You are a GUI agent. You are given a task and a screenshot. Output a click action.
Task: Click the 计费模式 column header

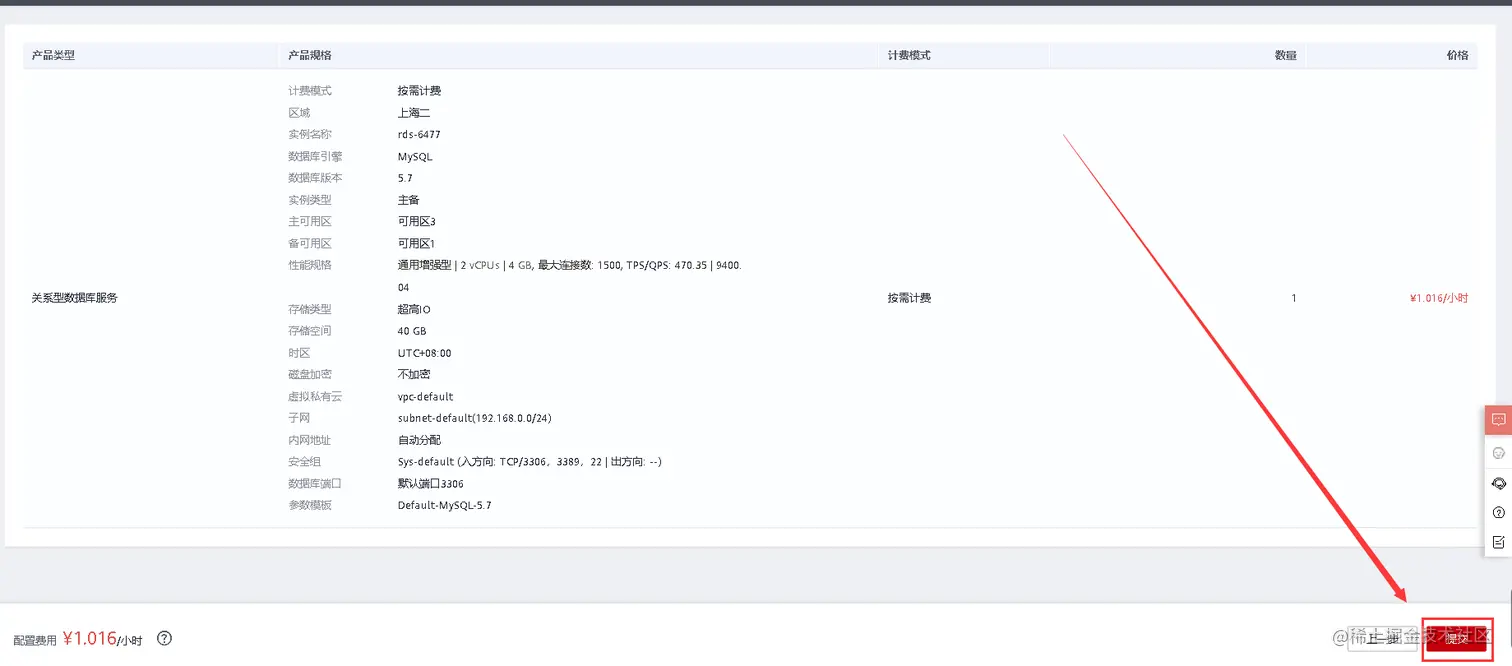(909, 55)
